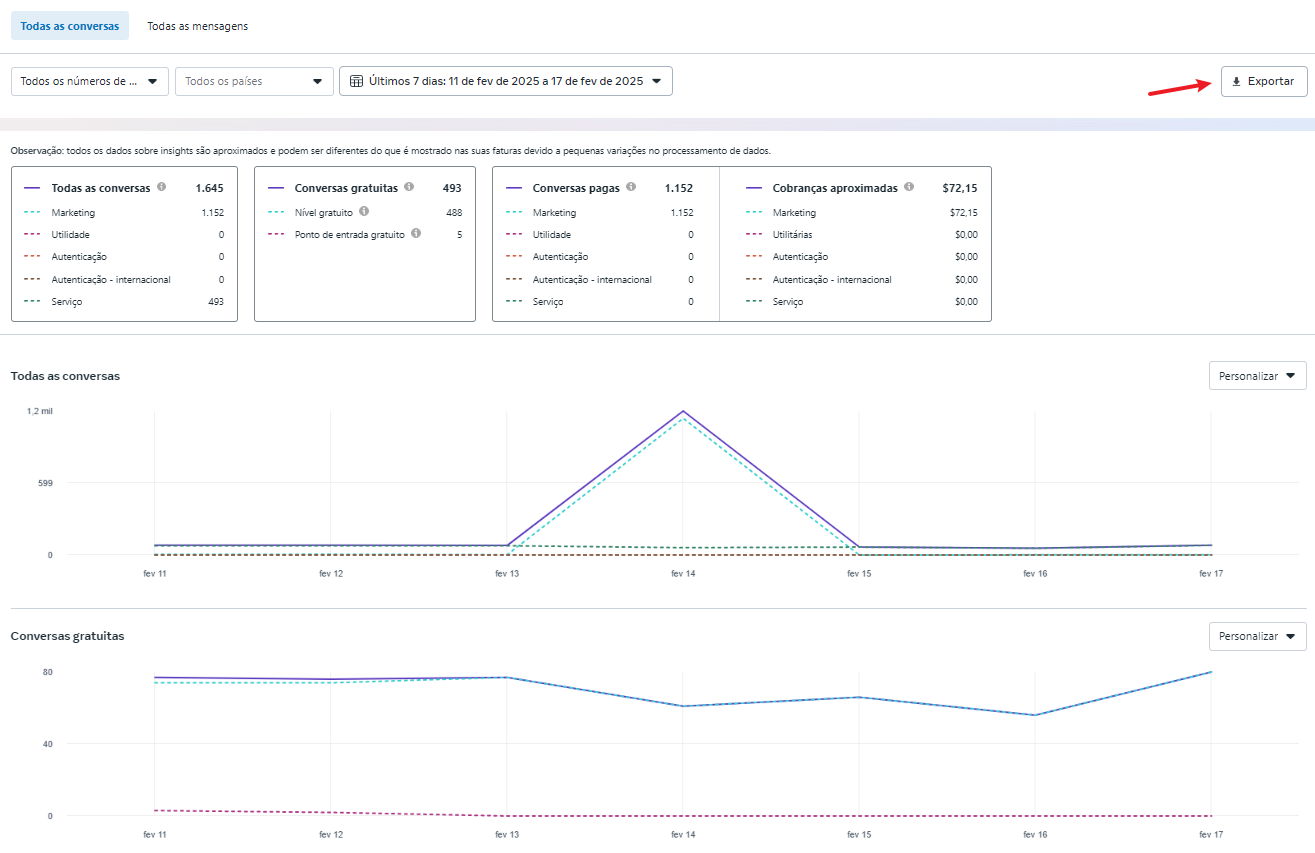Viewport: 1315px width, 853px height.
Task: Toggle Marketing series in Cobranças aproximadas card
Action: pos(794,213)
